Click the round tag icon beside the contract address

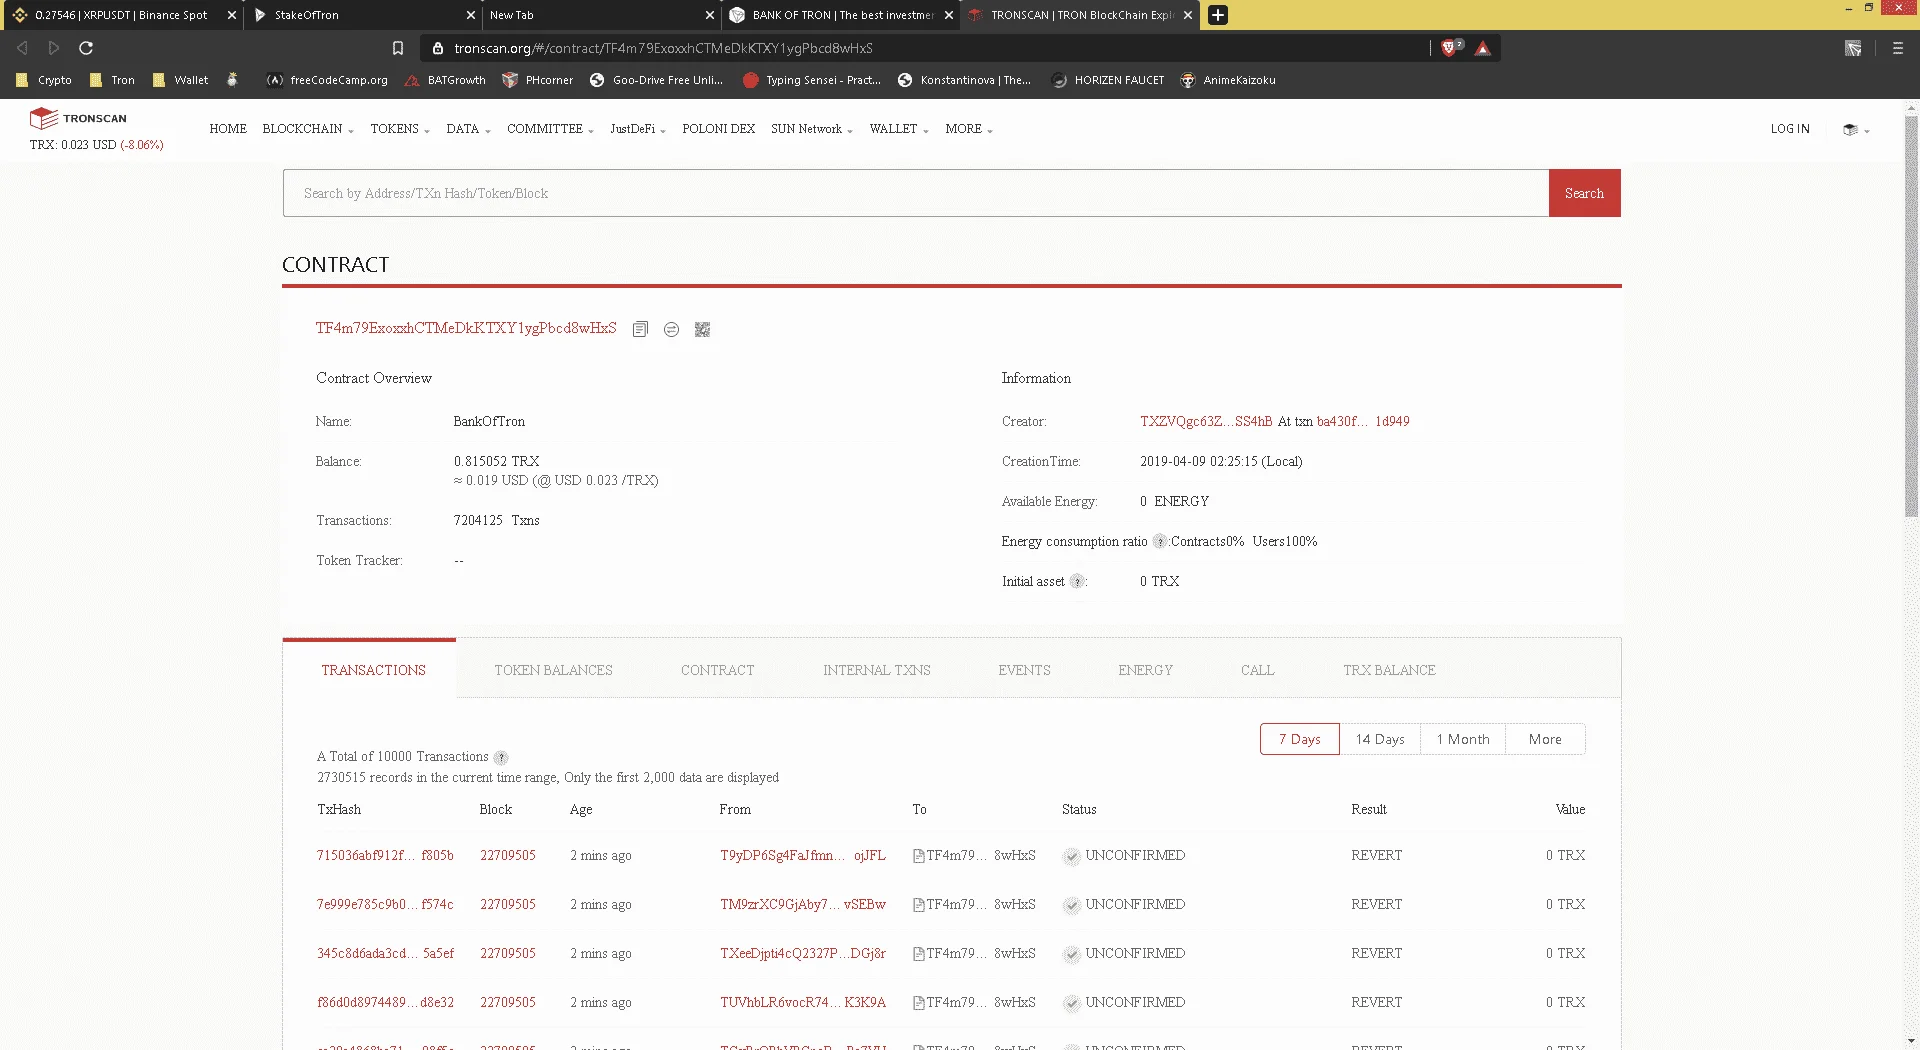coord(671,329)
